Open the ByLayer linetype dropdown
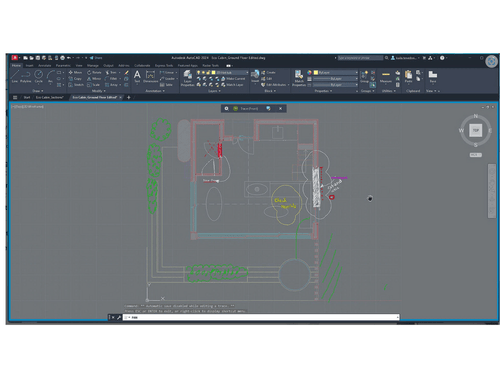This screenshot has height=375, width=500. tap(335, 85)
